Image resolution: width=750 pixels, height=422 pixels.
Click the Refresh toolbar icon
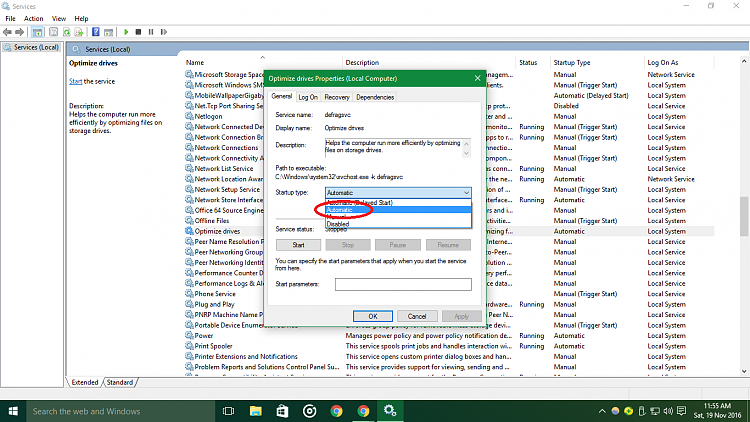coord(66,32)
